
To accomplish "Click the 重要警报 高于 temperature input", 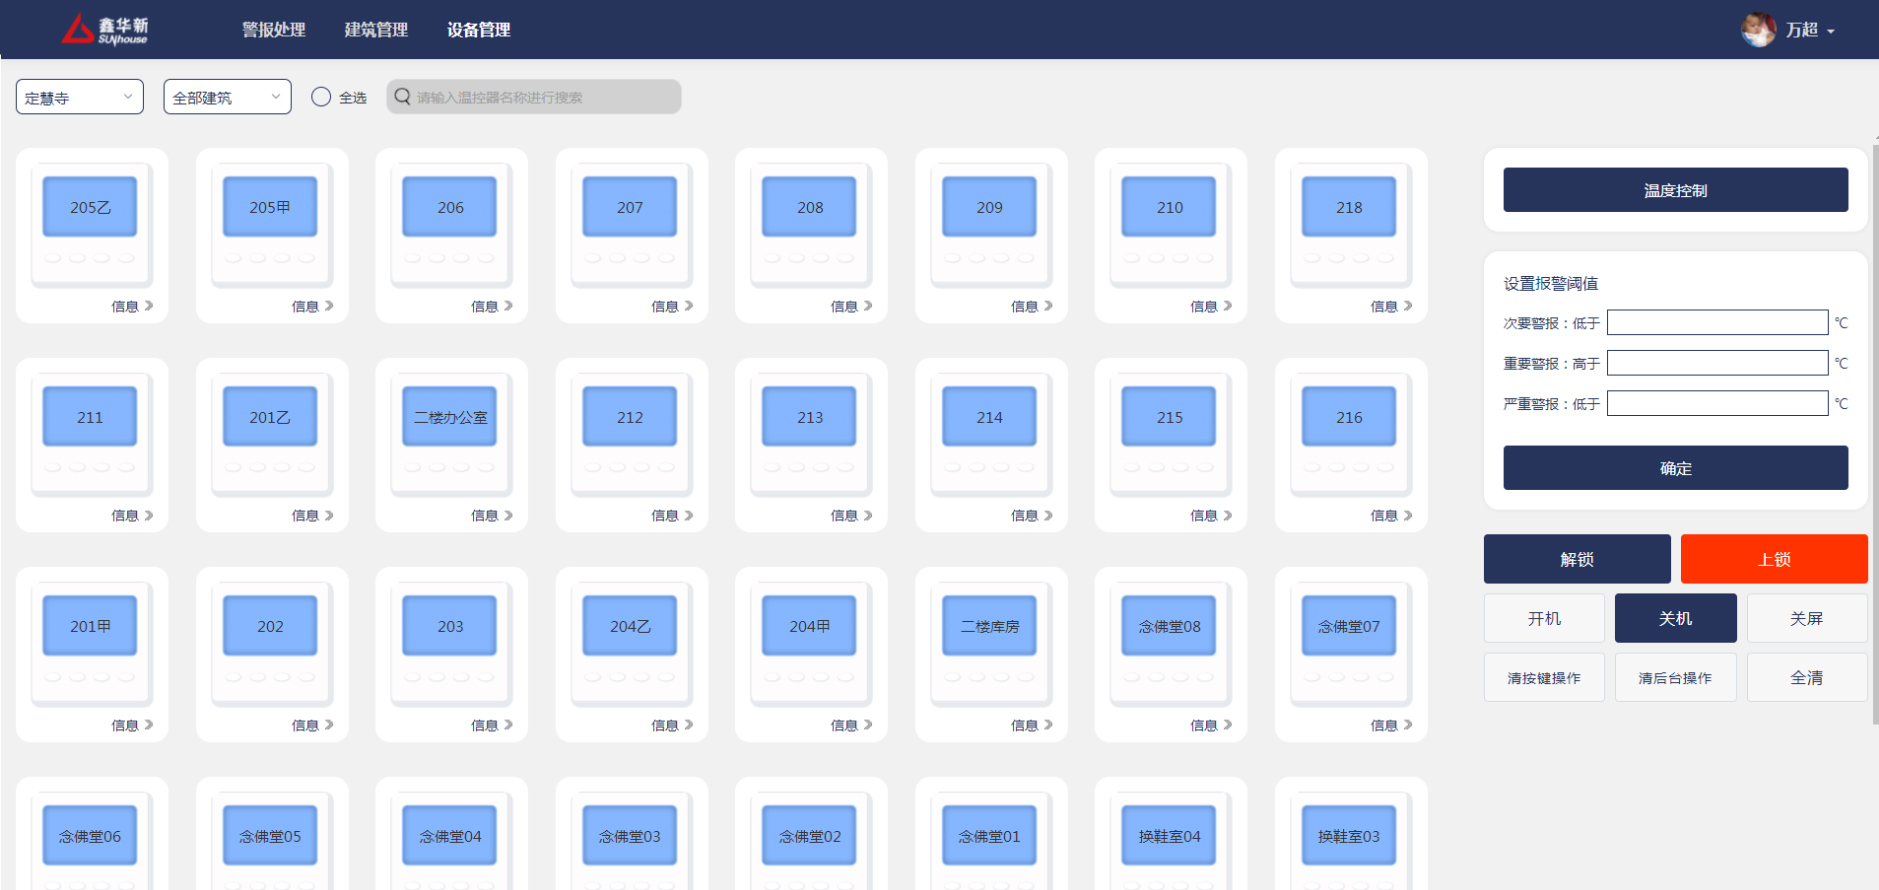I will click(1717, 363).
